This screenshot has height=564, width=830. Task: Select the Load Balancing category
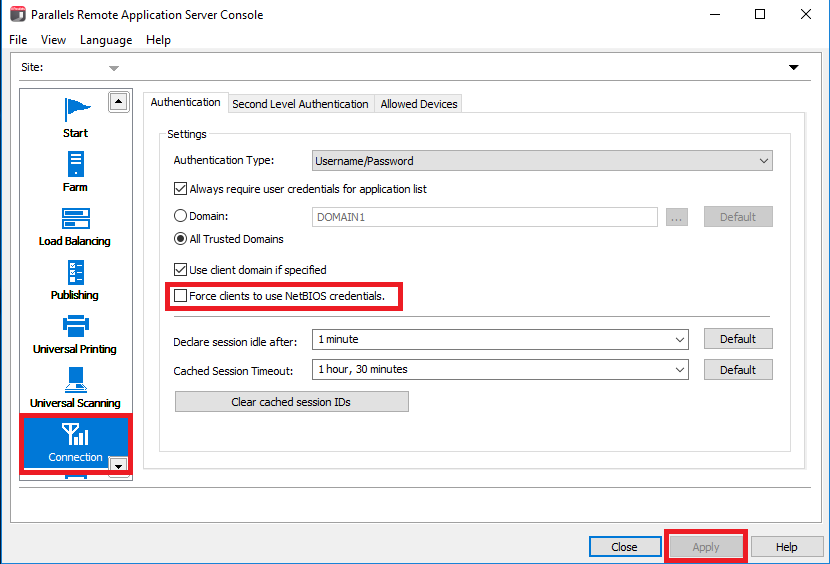click(x=75, y=227)
